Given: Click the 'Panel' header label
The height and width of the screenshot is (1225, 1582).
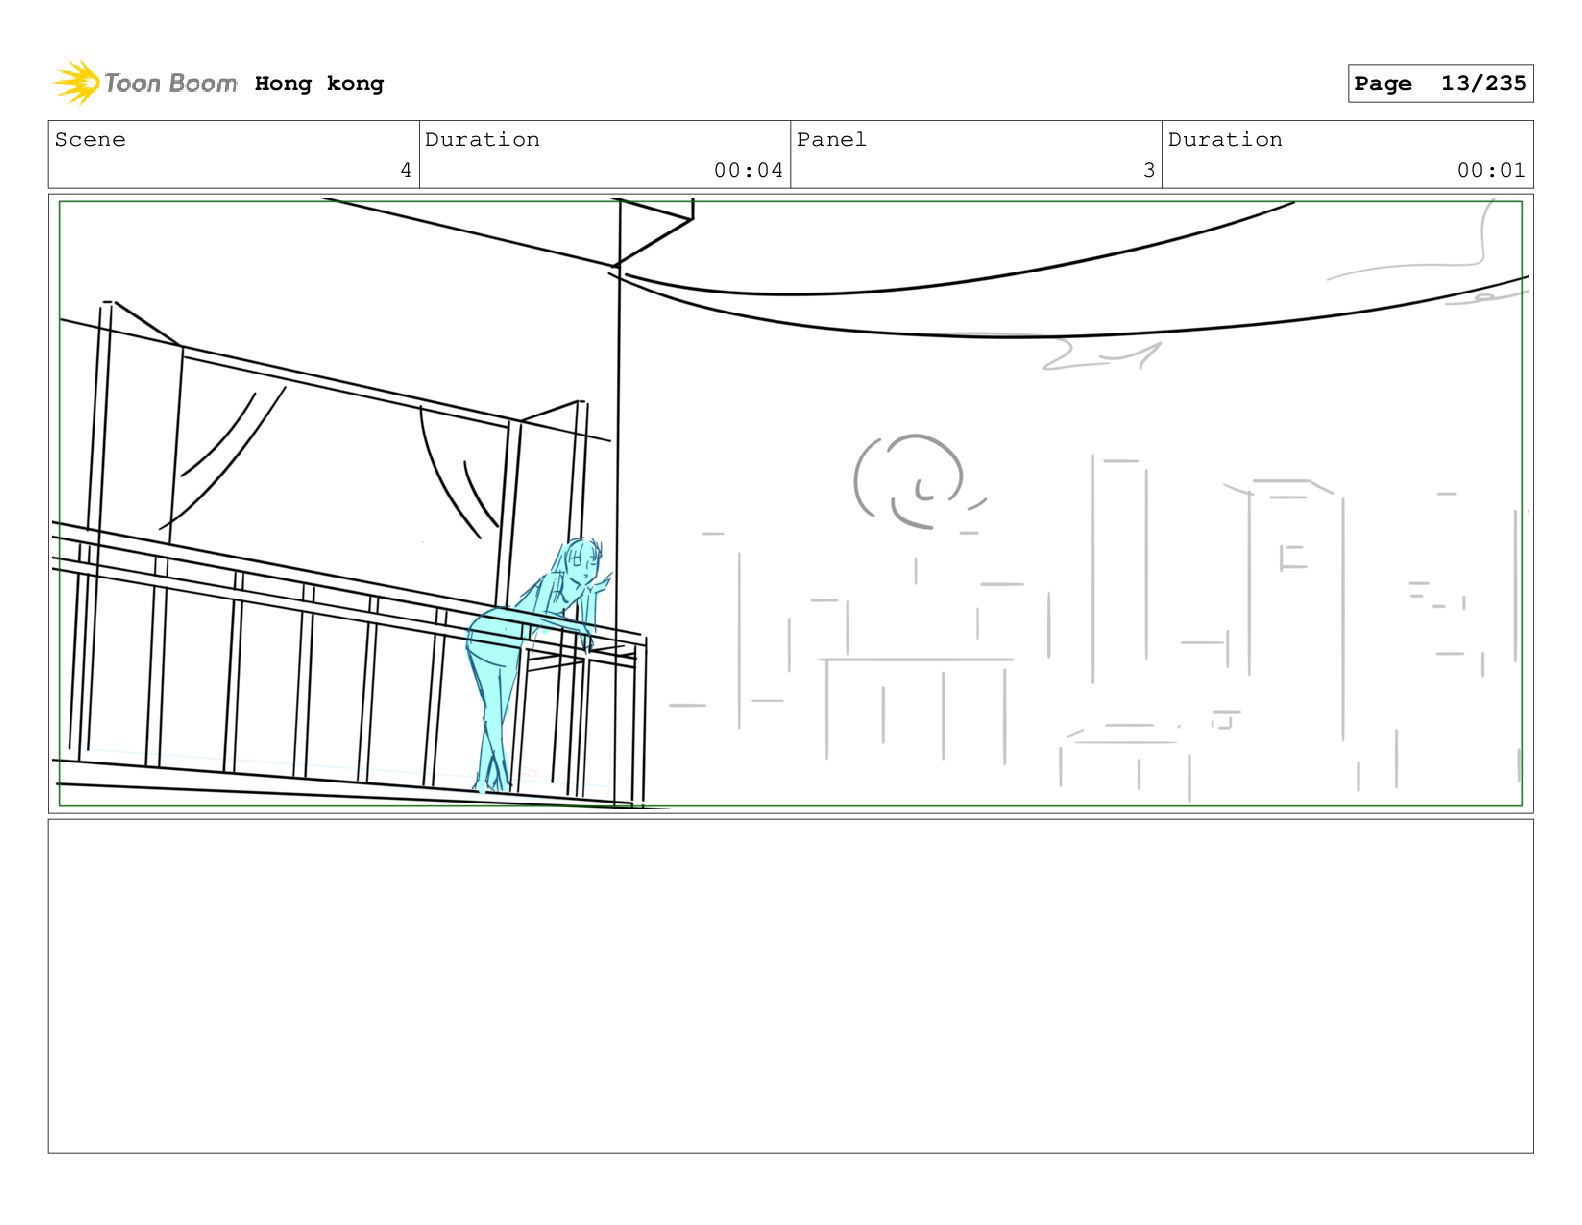Looking at the screenshot, I should pyautogui.click(x=831, y=140).
